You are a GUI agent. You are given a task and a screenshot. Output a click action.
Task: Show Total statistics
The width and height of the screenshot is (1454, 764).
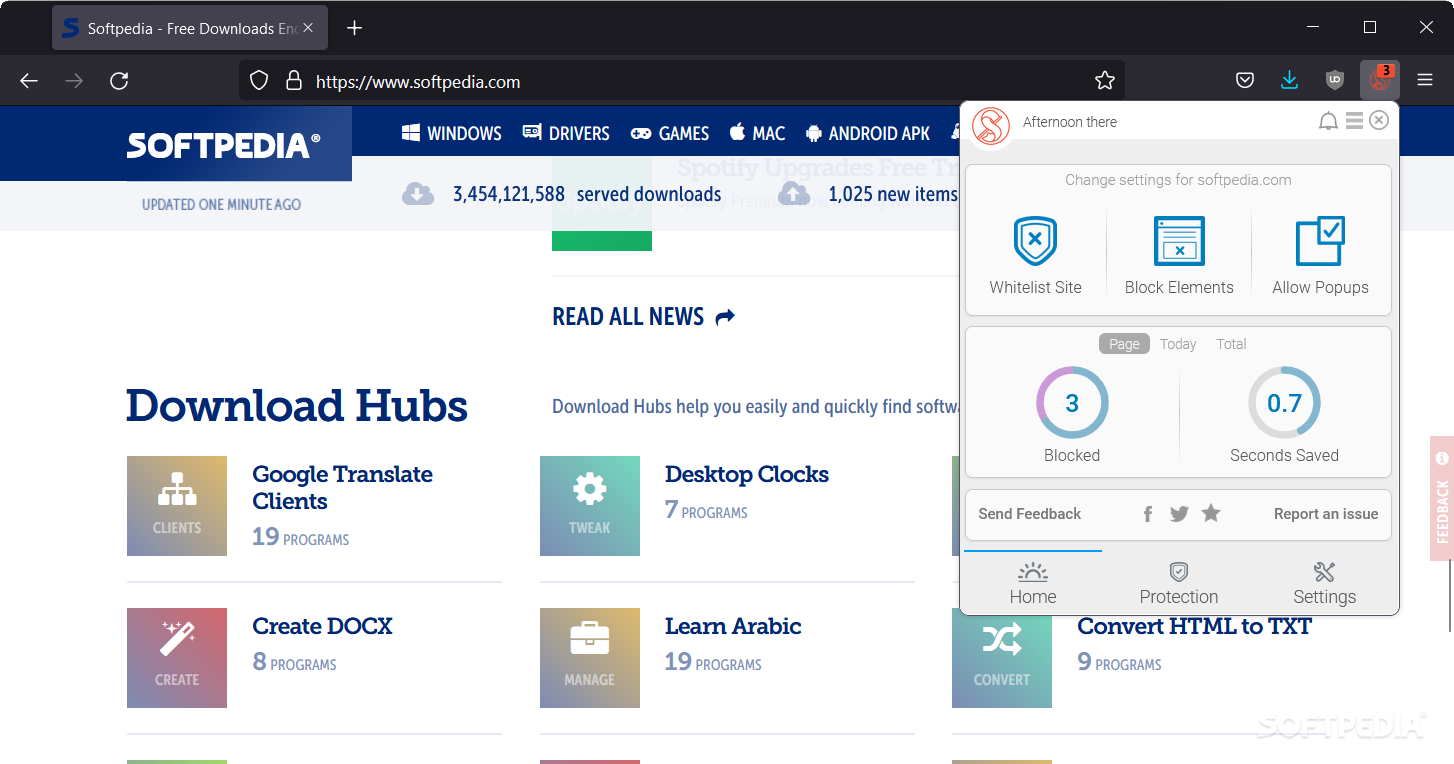[1231, 344]
